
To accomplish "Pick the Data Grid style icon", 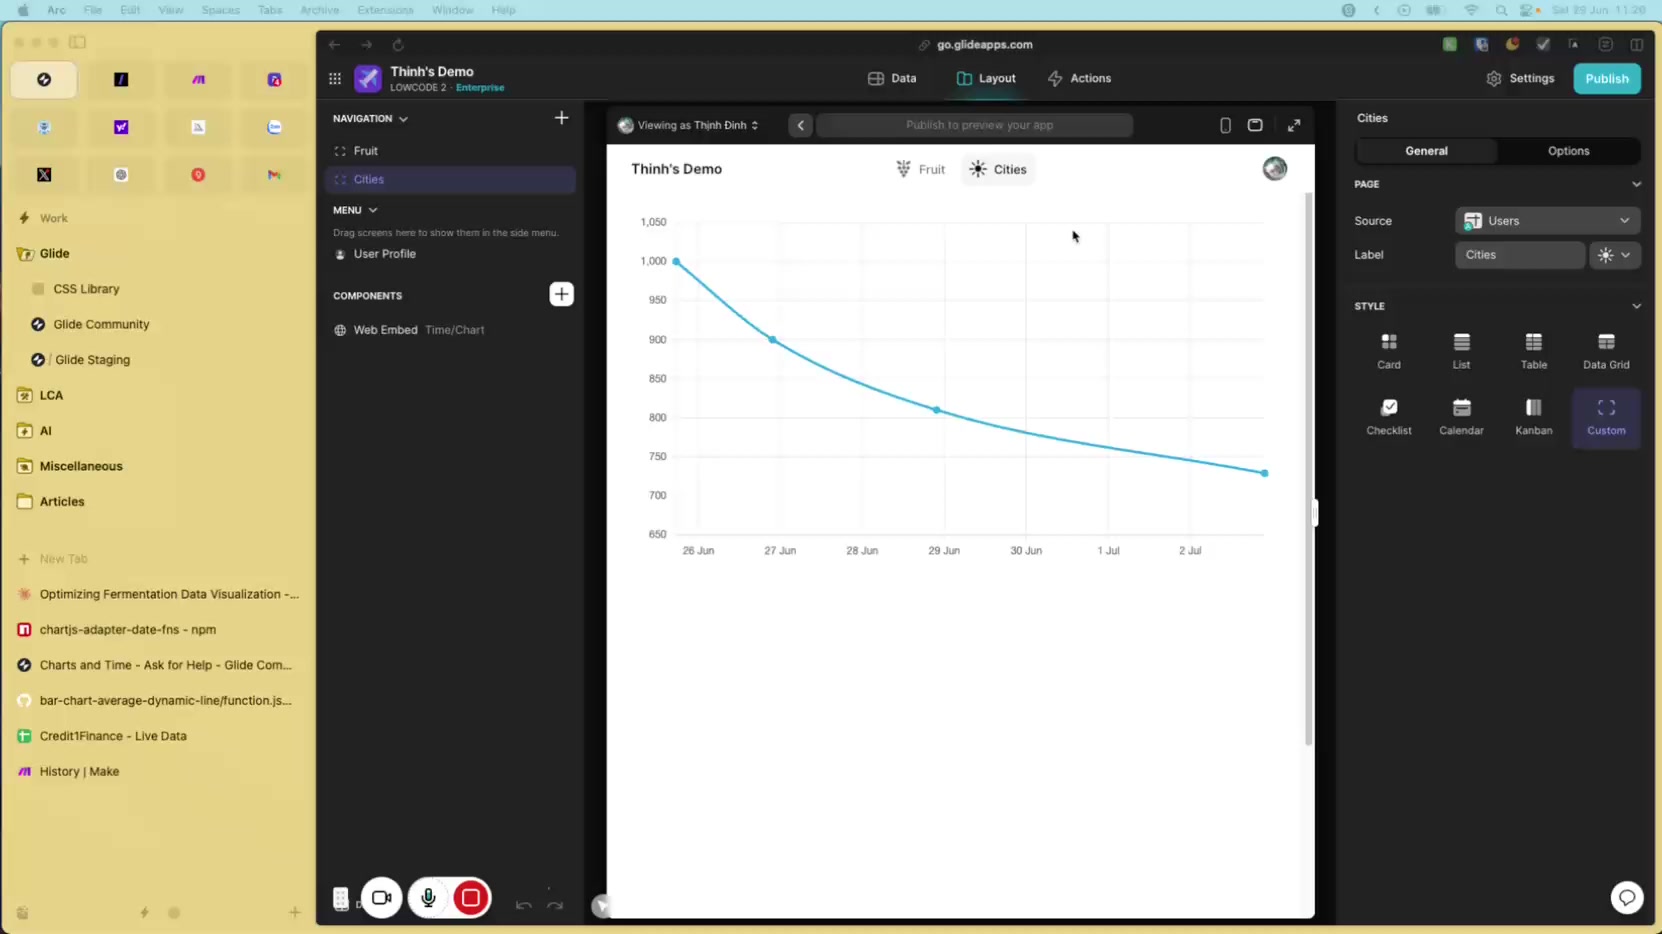I will [x=1605, y=343].
